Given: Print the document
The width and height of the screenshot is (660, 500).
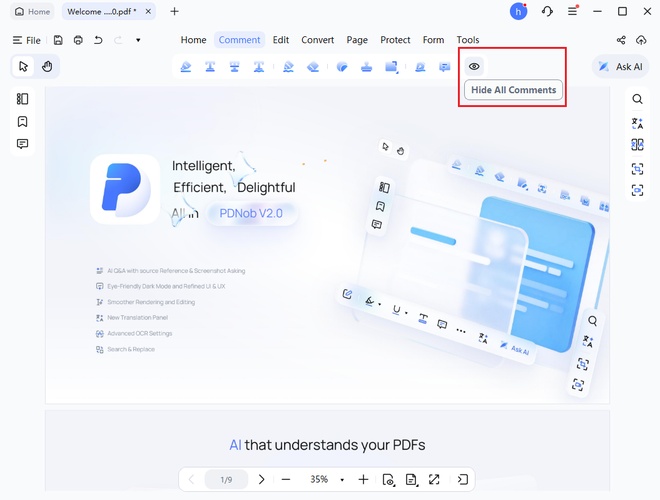Looking at the screenshot, I should 78,40.
